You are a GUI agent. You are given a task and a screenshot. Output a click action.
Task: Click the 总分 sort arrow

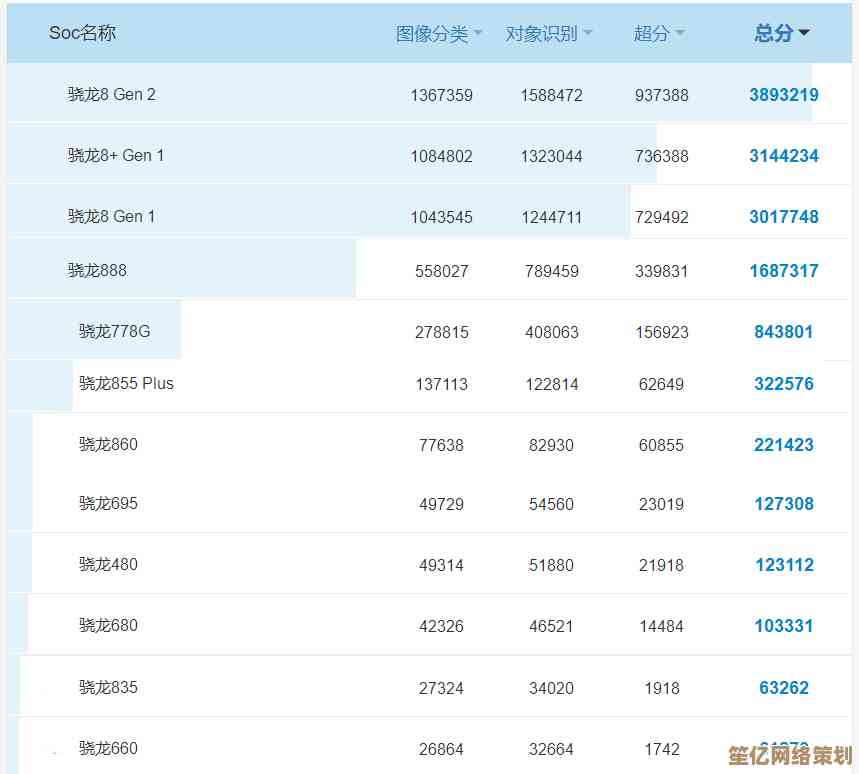click(804, 34)
